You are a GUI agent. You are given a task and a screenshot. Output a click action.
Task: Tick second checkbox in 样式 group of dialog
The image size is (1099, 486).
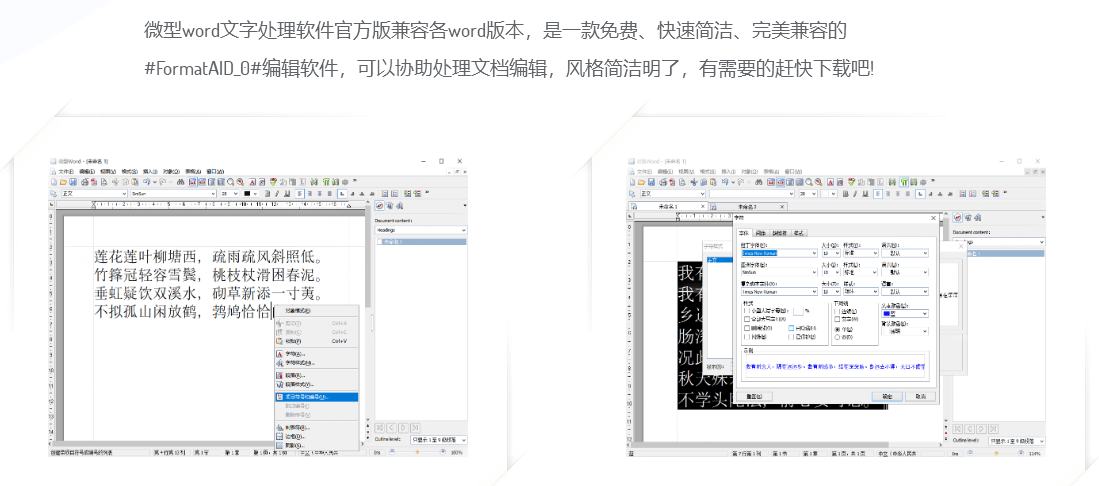pos(747,319)
